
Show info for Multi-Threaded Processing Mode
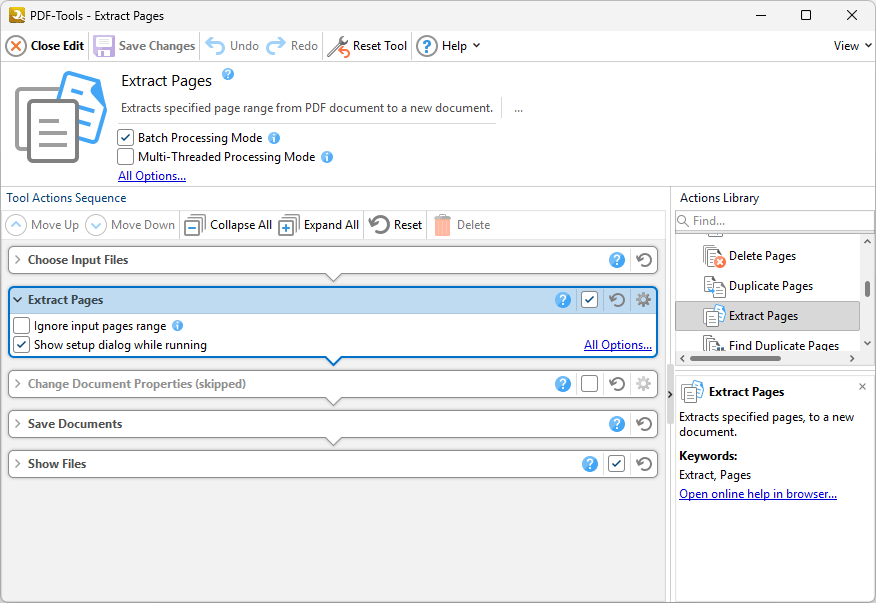click(x=327, y=157)
